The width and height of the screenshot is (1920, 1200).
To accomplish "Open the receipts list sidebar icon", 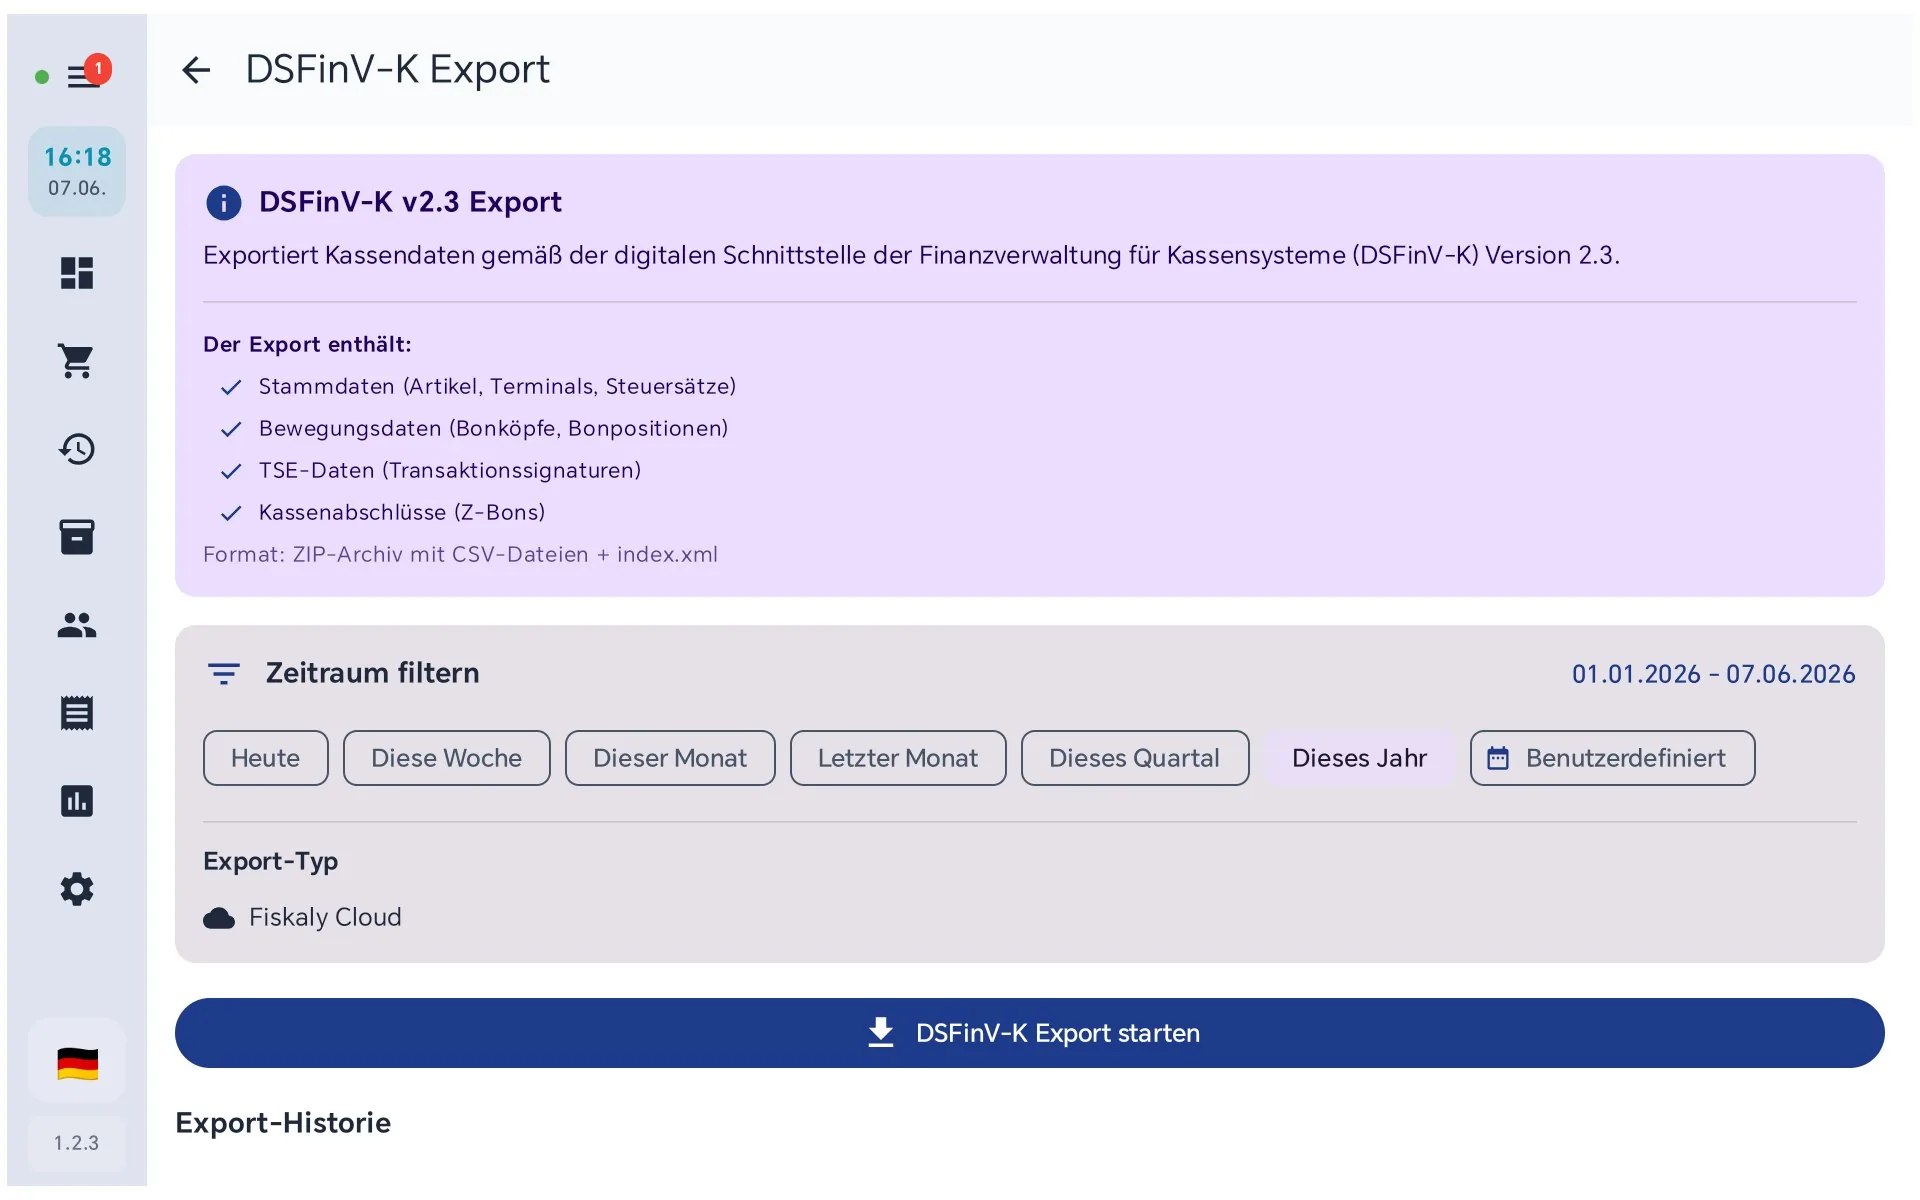I will (x=77, y=713).
